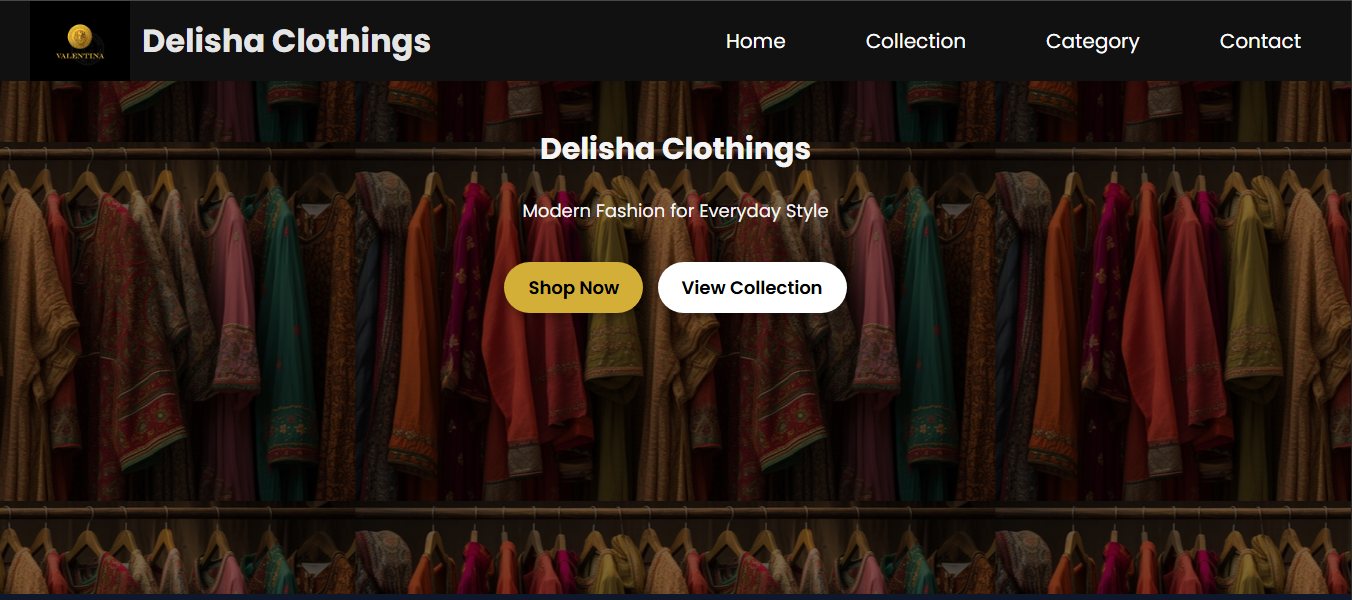The height and width of the screenshot is (600, 1352).
Task: Open Collection from the header menu
Action: 915,41
